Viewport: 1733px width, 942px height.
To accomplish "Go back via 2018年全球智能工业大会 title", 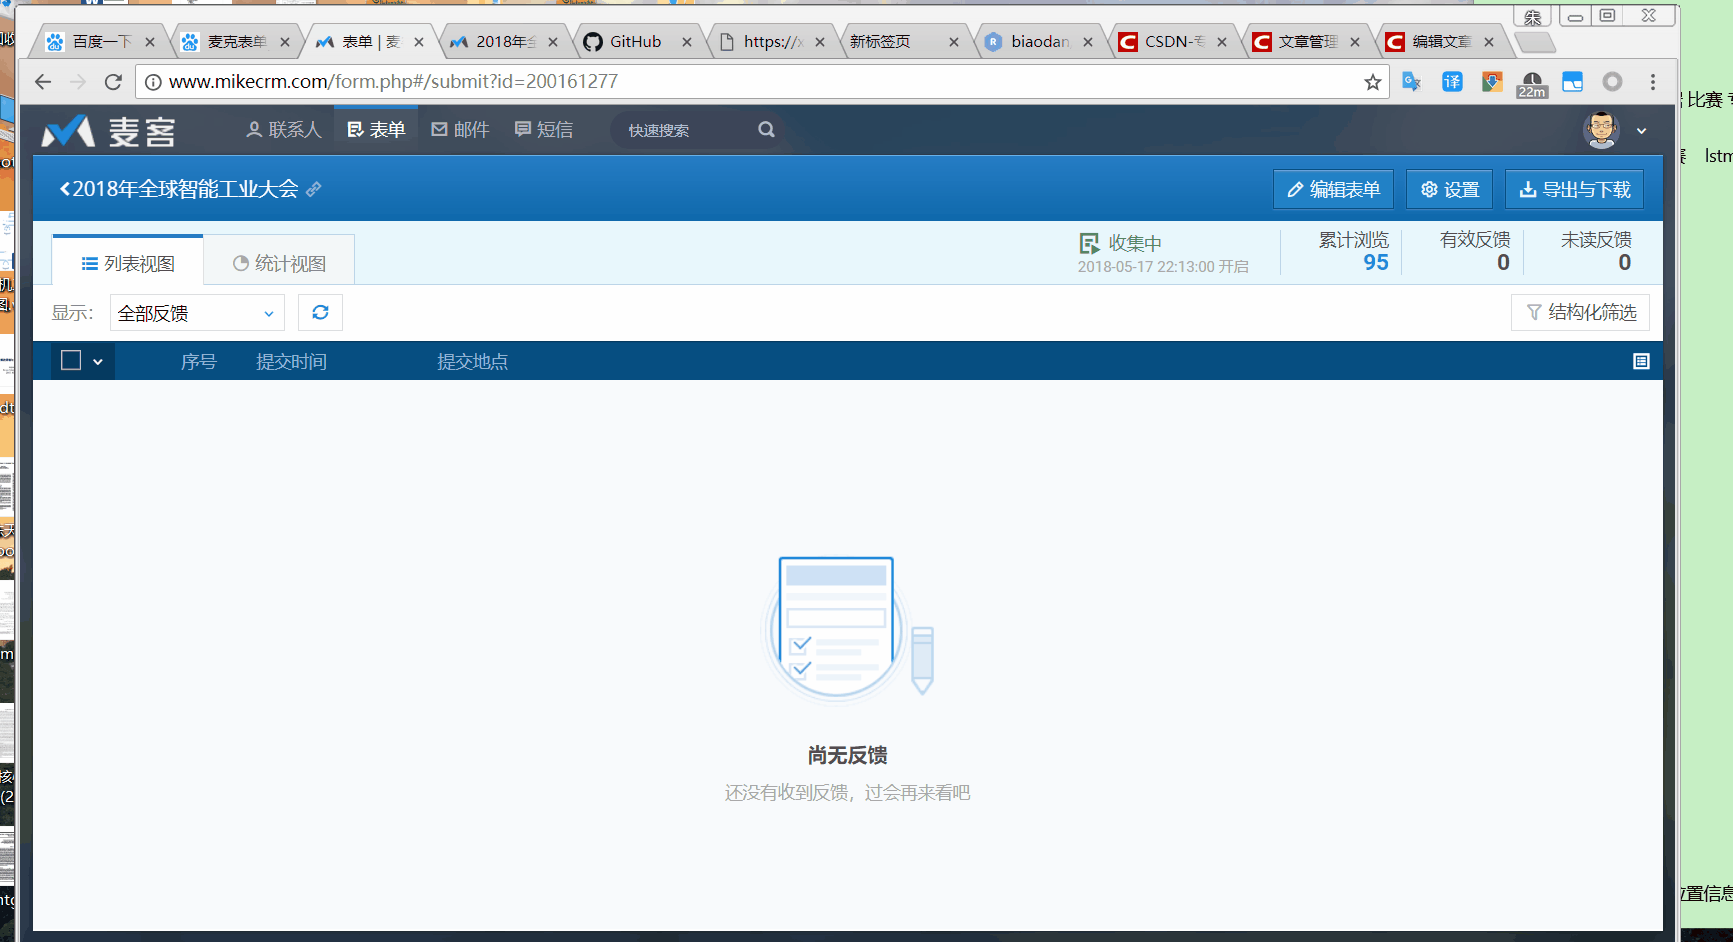I will tap(178, 189).
